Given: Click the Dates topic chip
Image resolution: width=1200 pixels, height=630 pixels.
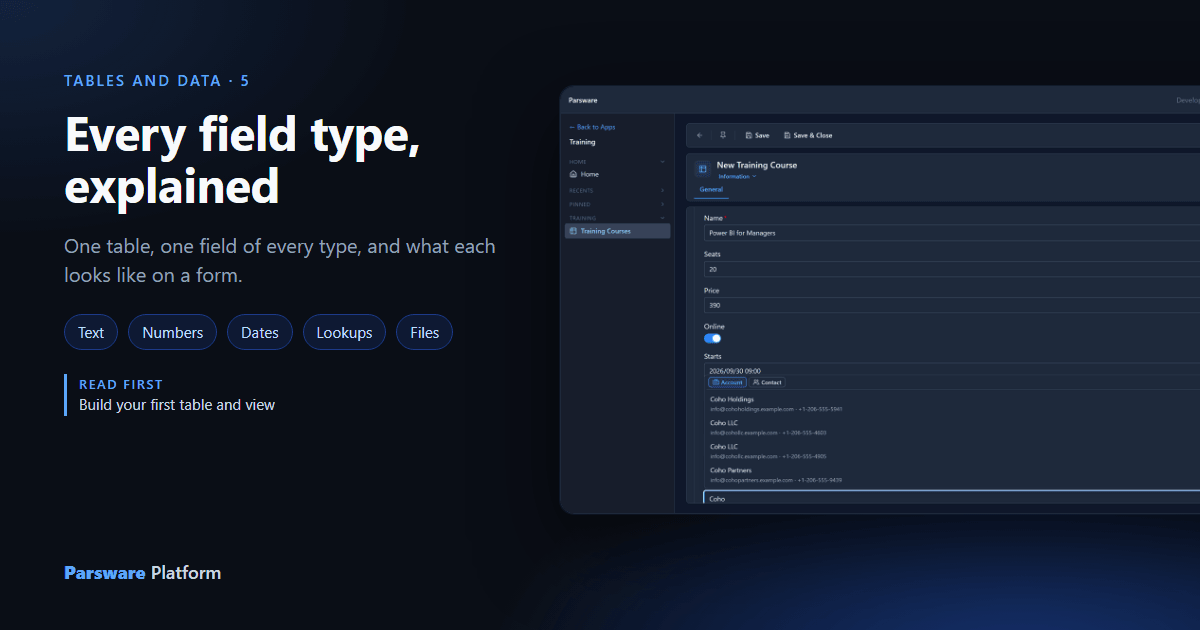Looking at the screenshot, I should click(260, 333).
